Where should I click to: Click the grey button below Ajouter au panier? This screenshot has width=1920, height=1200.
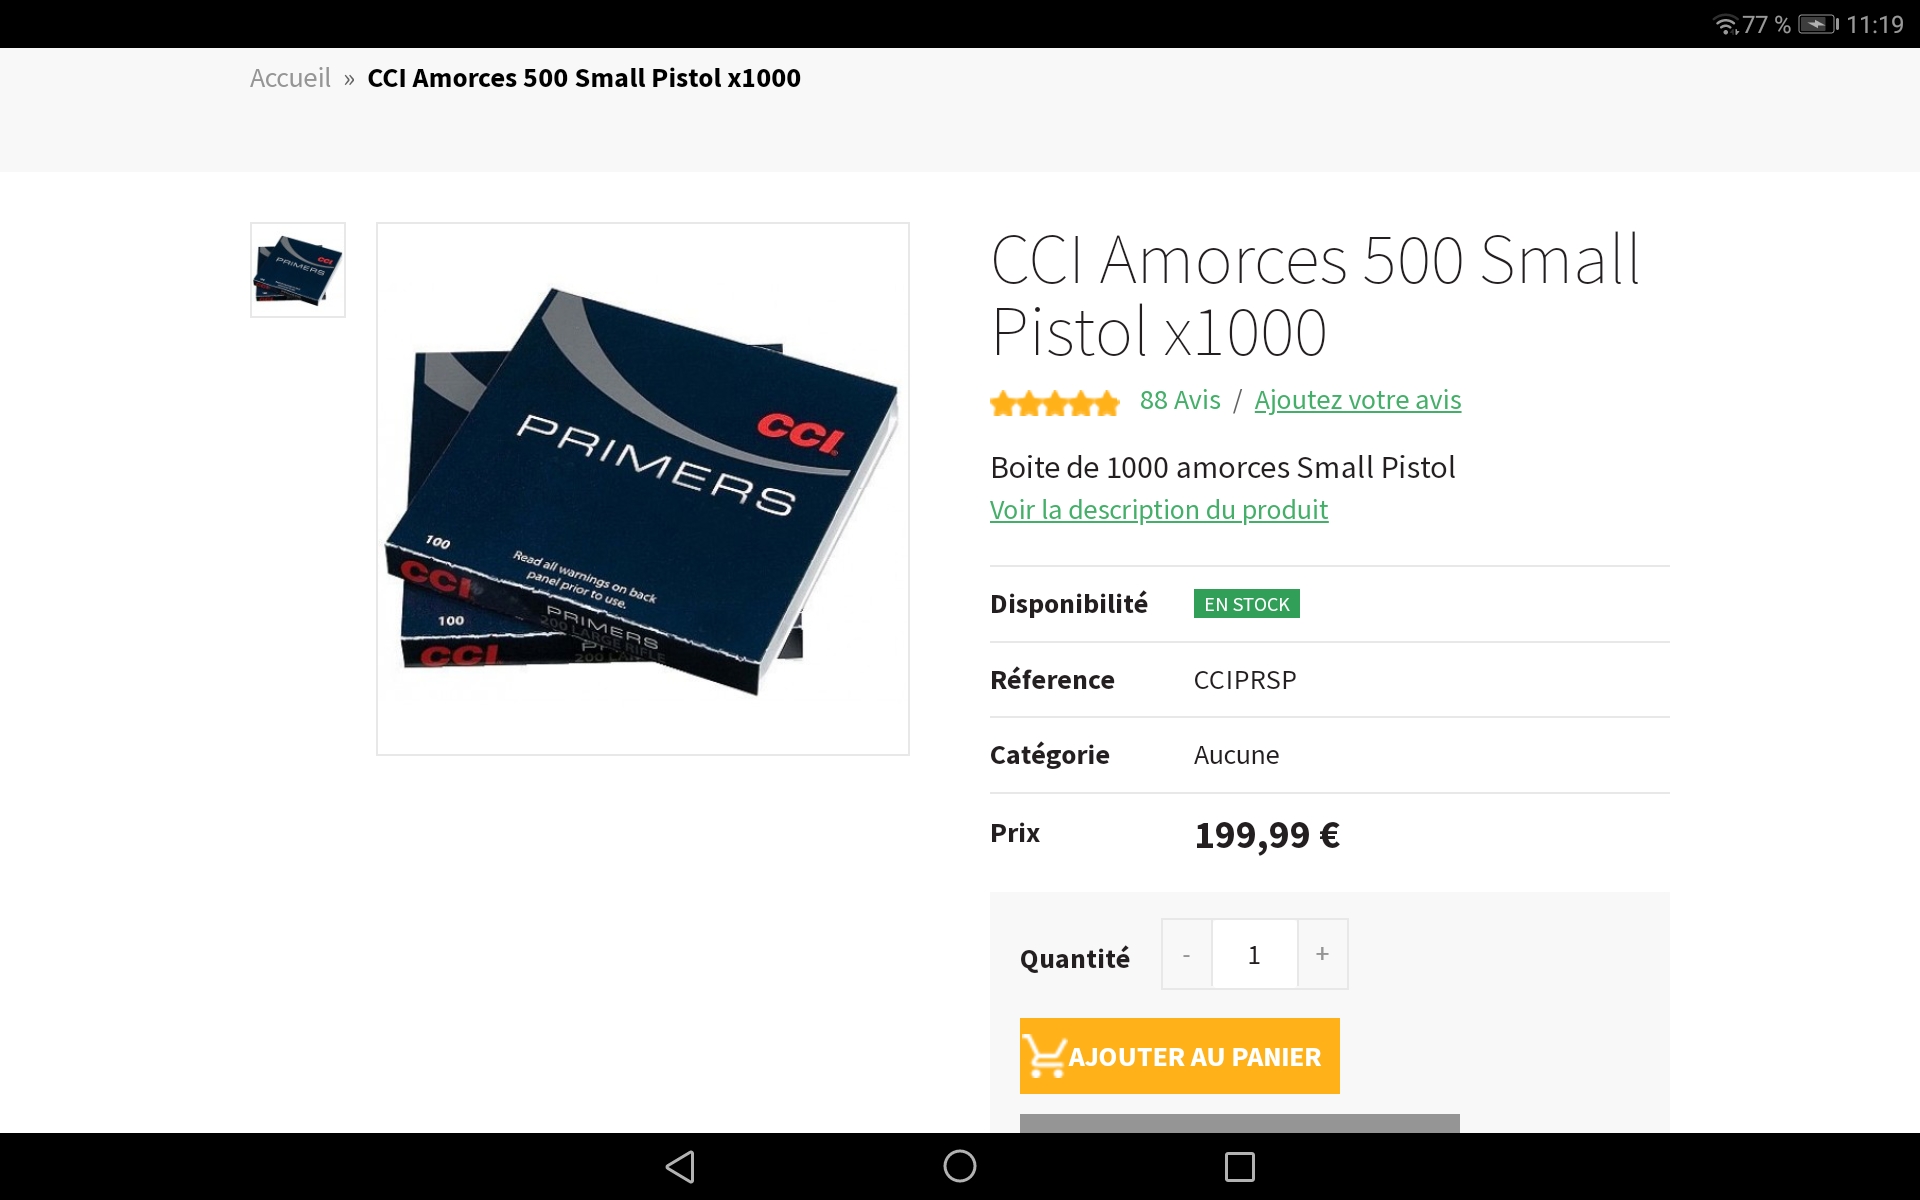click(x=1240, y=1123)
